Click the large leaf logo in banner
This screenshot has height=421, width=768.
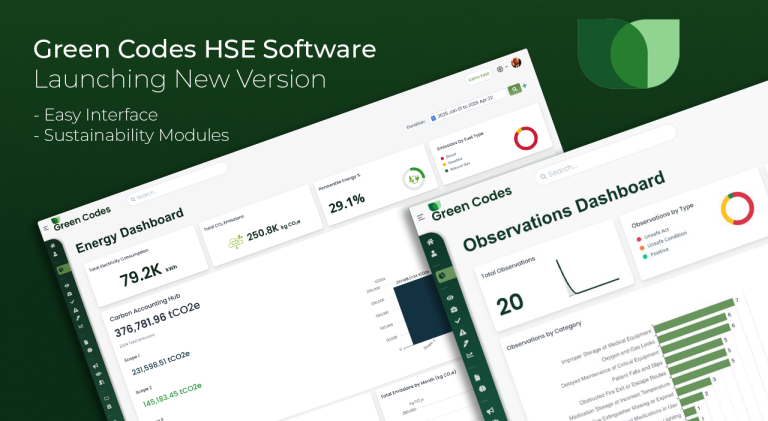click(628, 53)
